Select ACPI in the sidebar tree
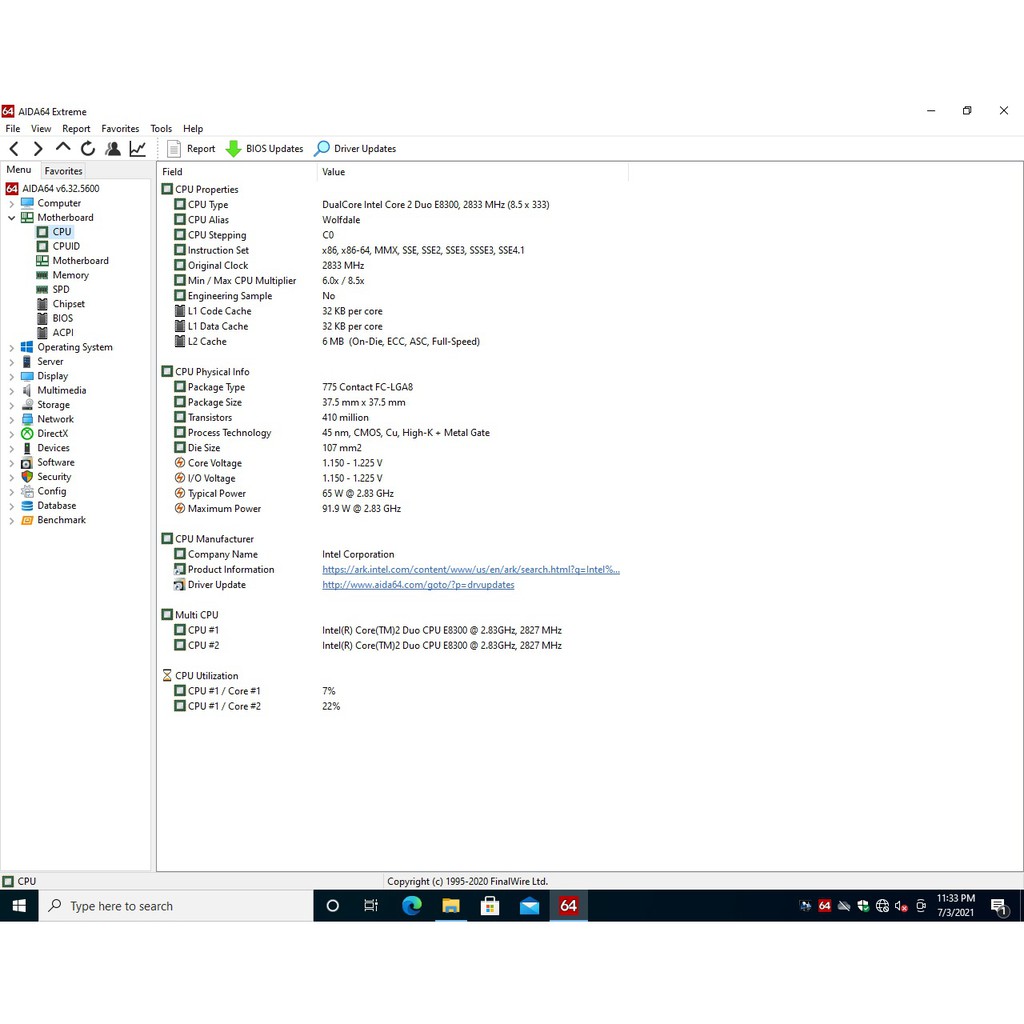The width and height of the screenshot is (1024, 1024). (63, 332)
